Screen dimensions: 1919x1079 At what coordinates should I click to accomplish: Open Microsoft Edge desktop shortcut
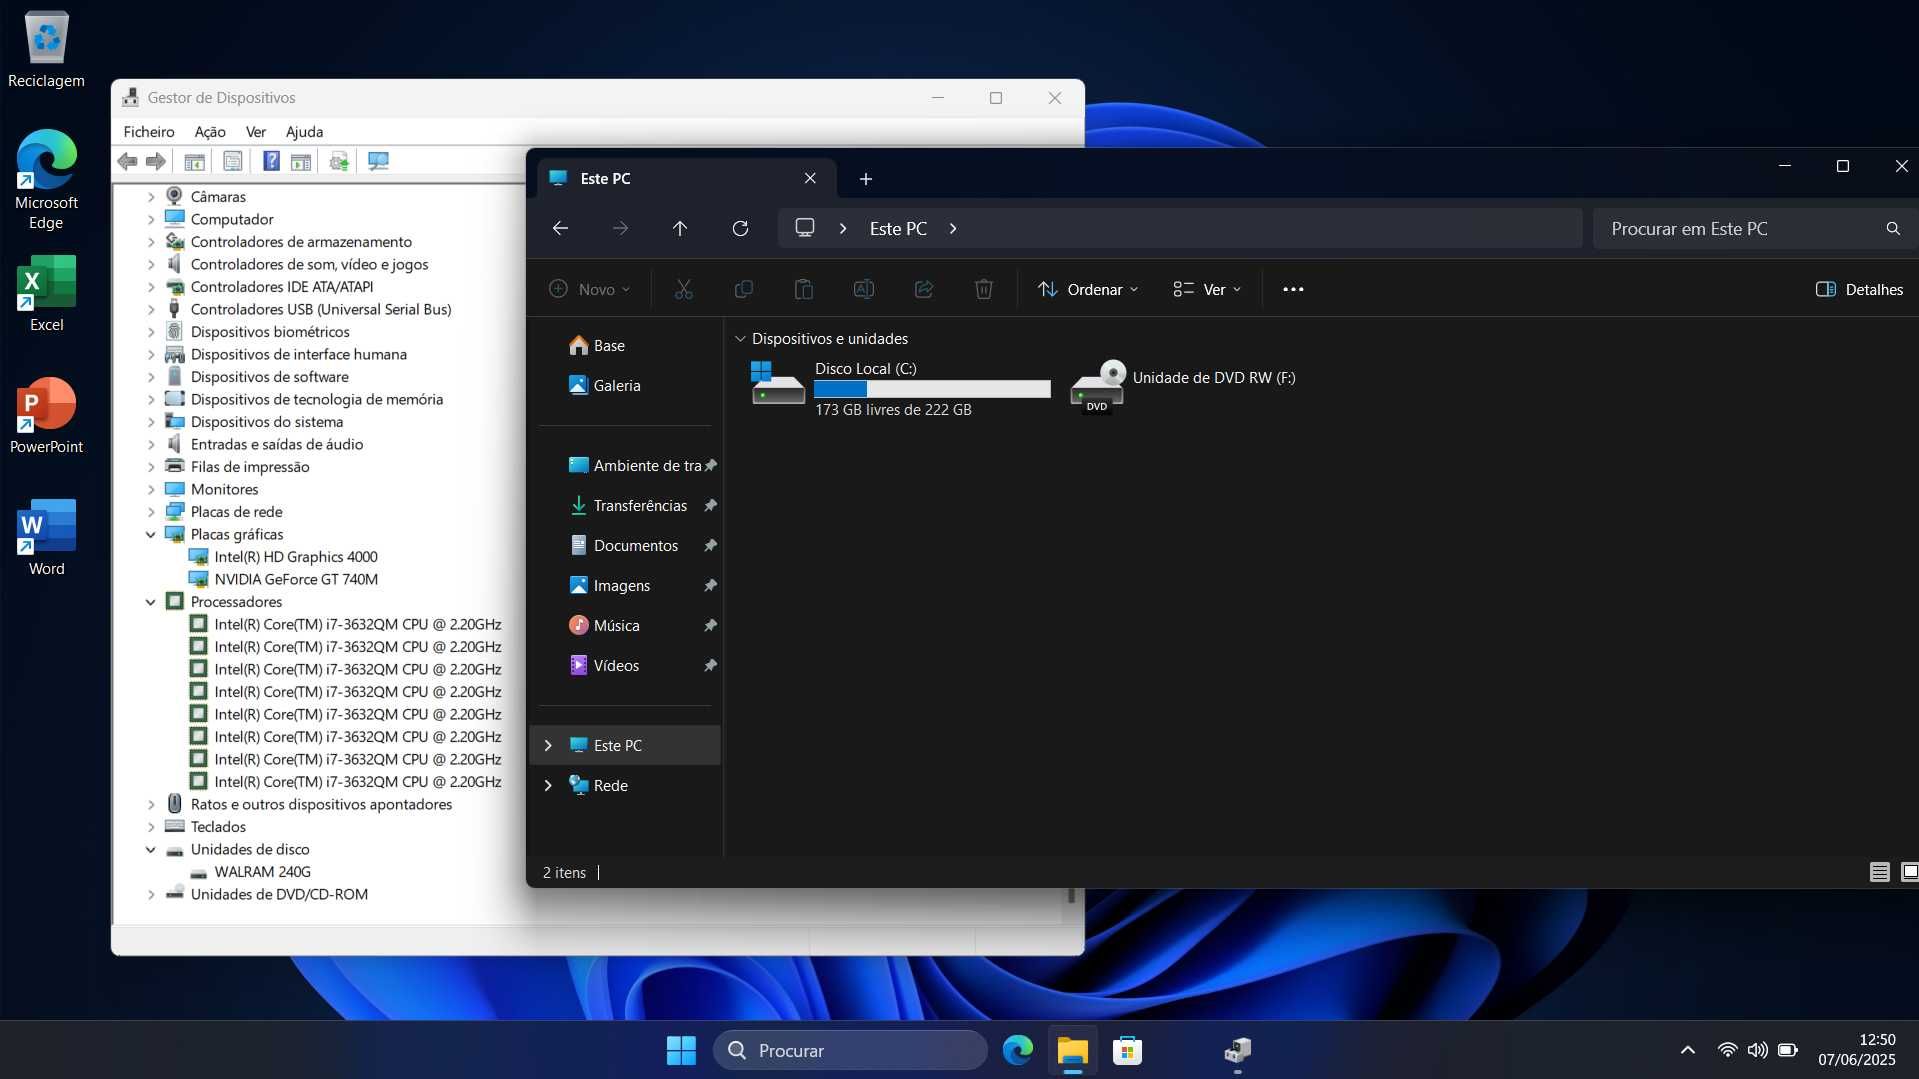click(x=46, y=180)
